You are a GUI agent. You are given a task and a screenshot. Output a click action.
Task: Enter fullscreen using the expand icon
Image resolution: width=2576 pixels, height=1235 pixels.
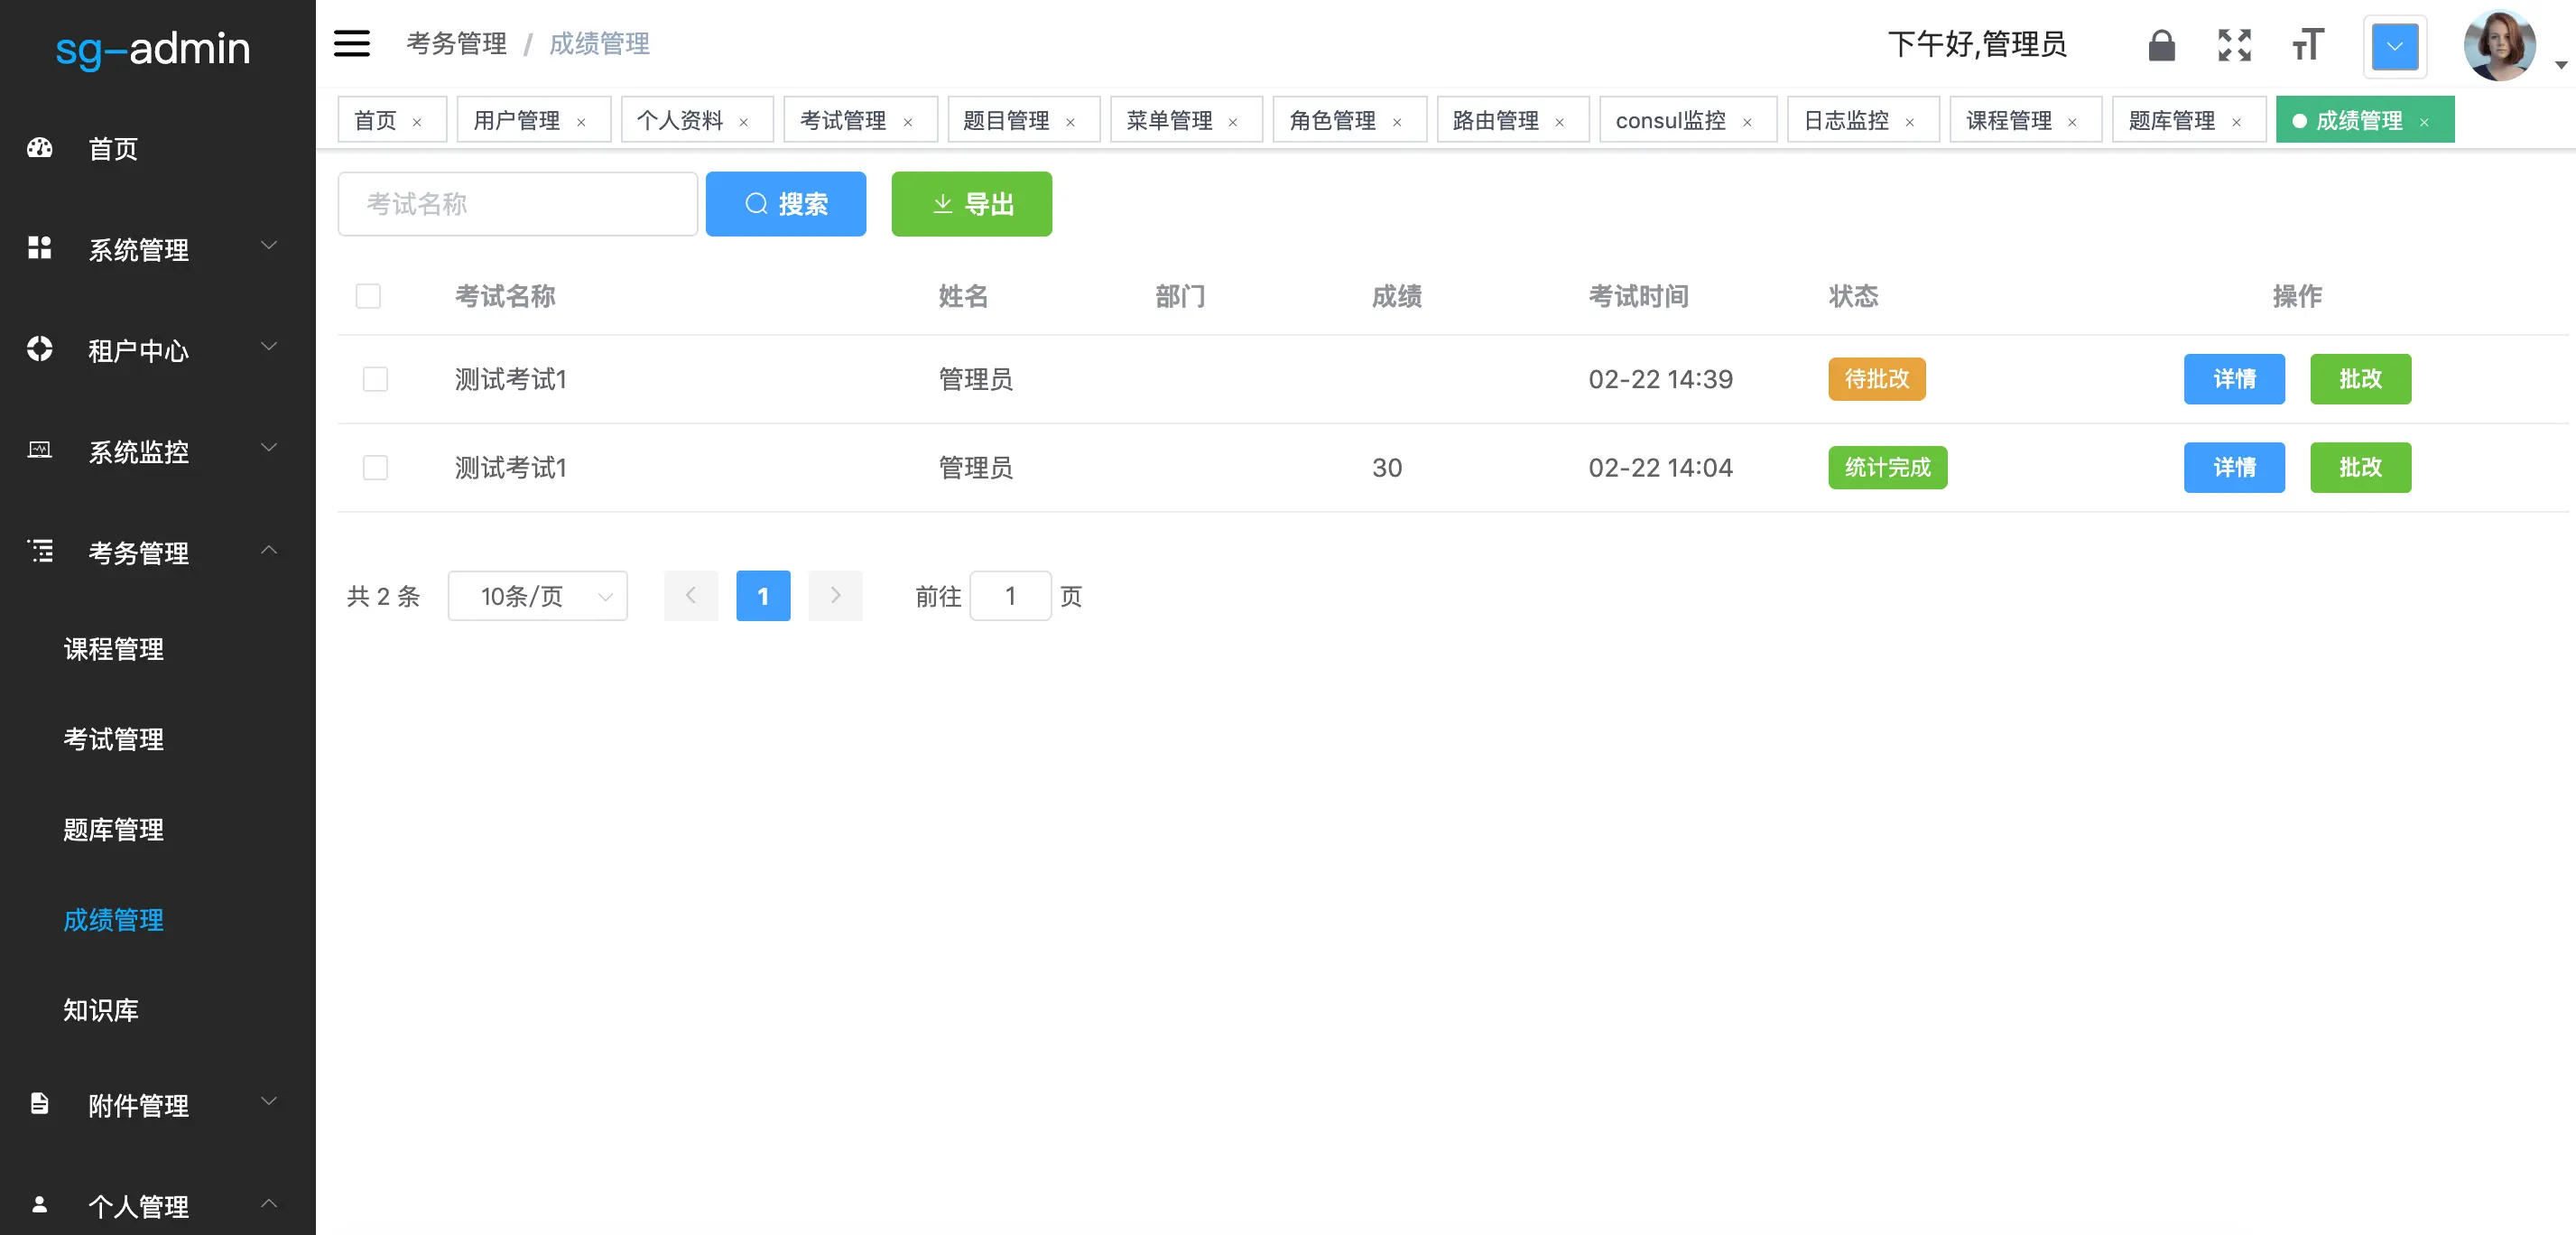tap(2235, 44)
